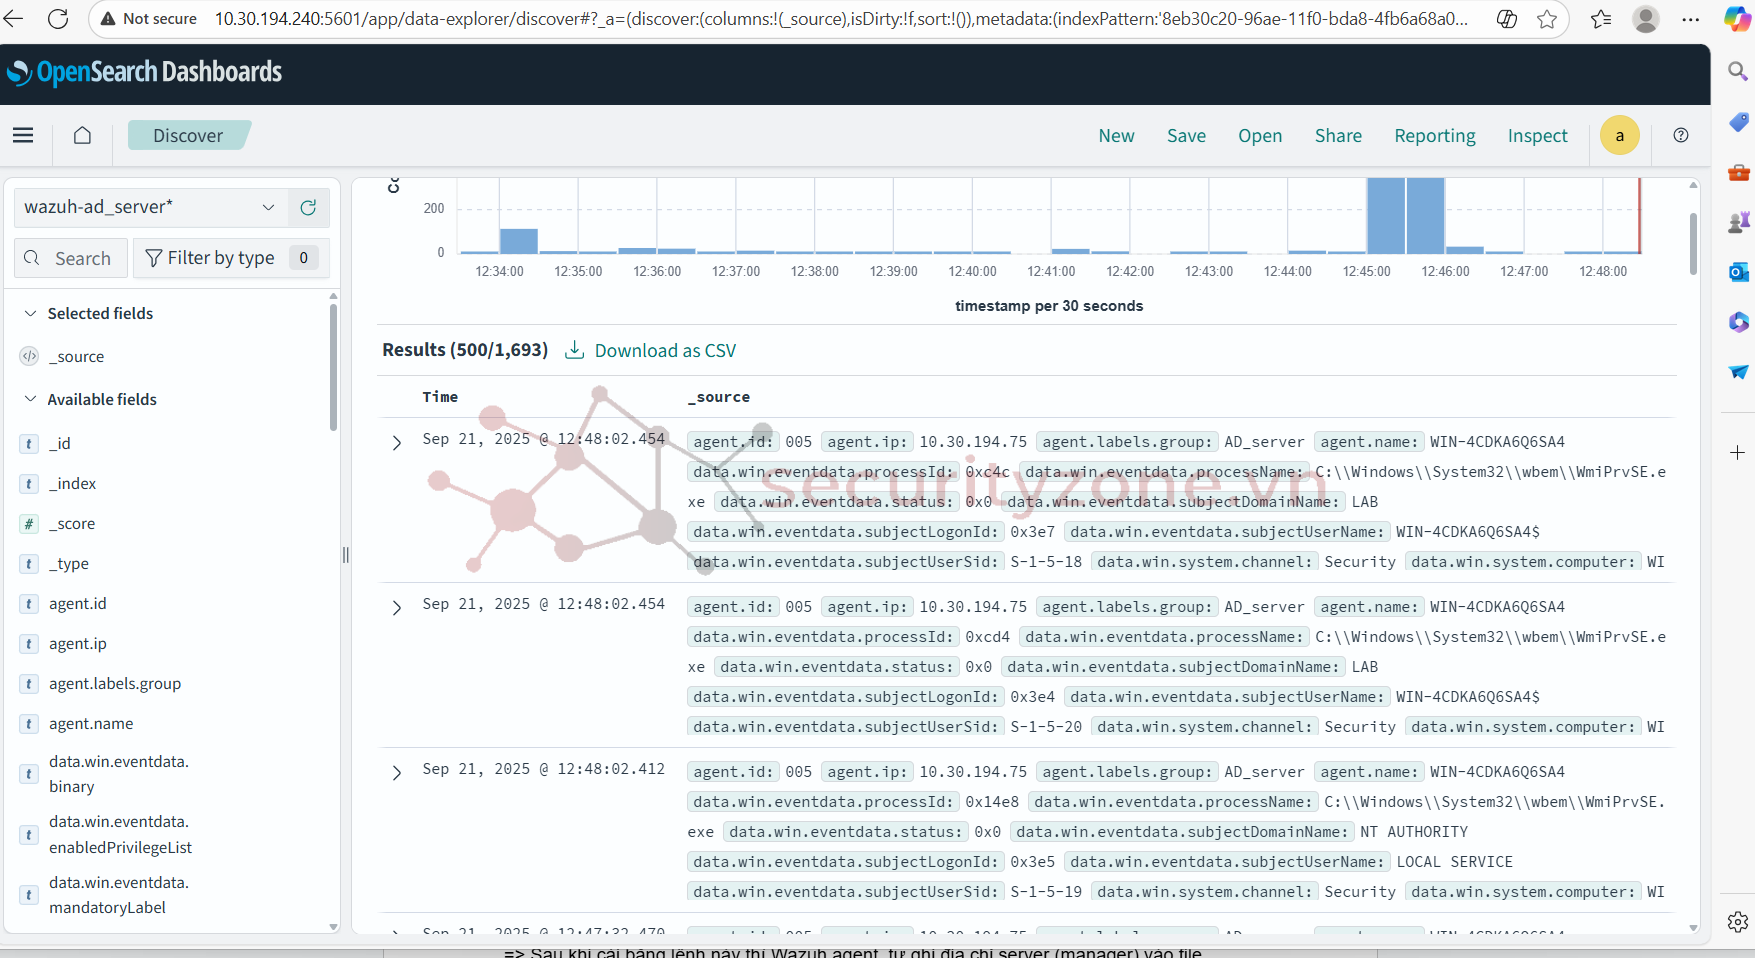Screen dimensions: 1755x958
Task: Expand the first log entry row
Action: pyautogui.click(x=397, y=442)
